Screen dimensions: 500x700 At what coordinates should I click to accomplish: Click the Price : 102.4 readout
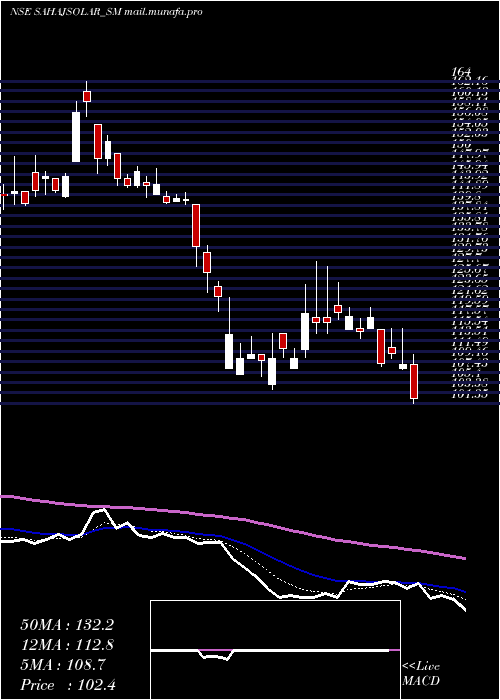(x=68, y=685)
